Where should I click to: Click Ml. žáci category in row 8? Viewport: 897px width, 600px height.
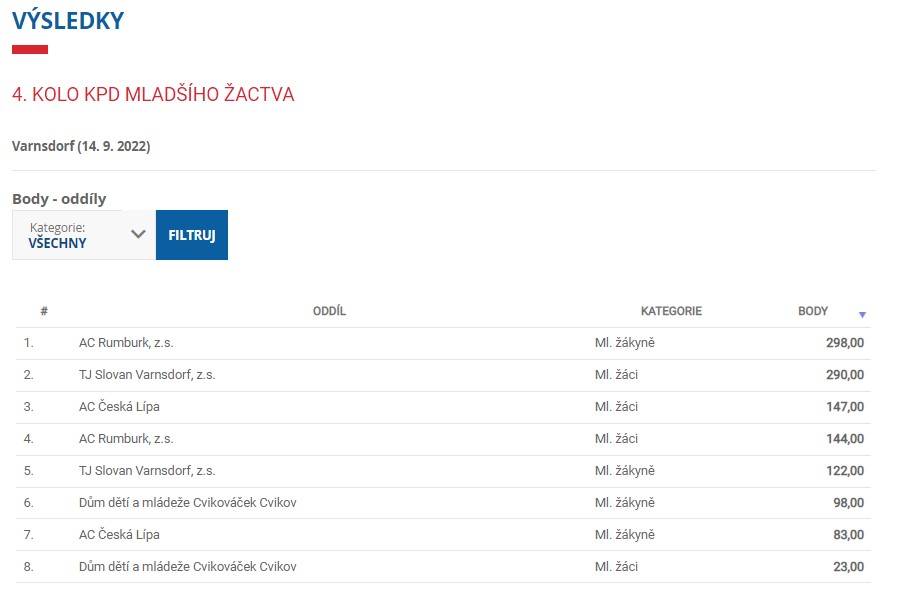pos(616,567)
